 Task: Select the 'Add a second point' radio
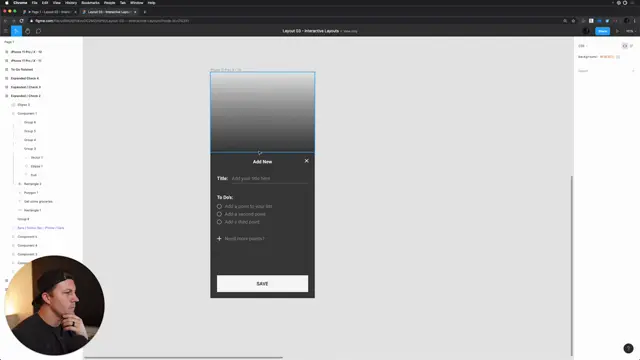219,214
